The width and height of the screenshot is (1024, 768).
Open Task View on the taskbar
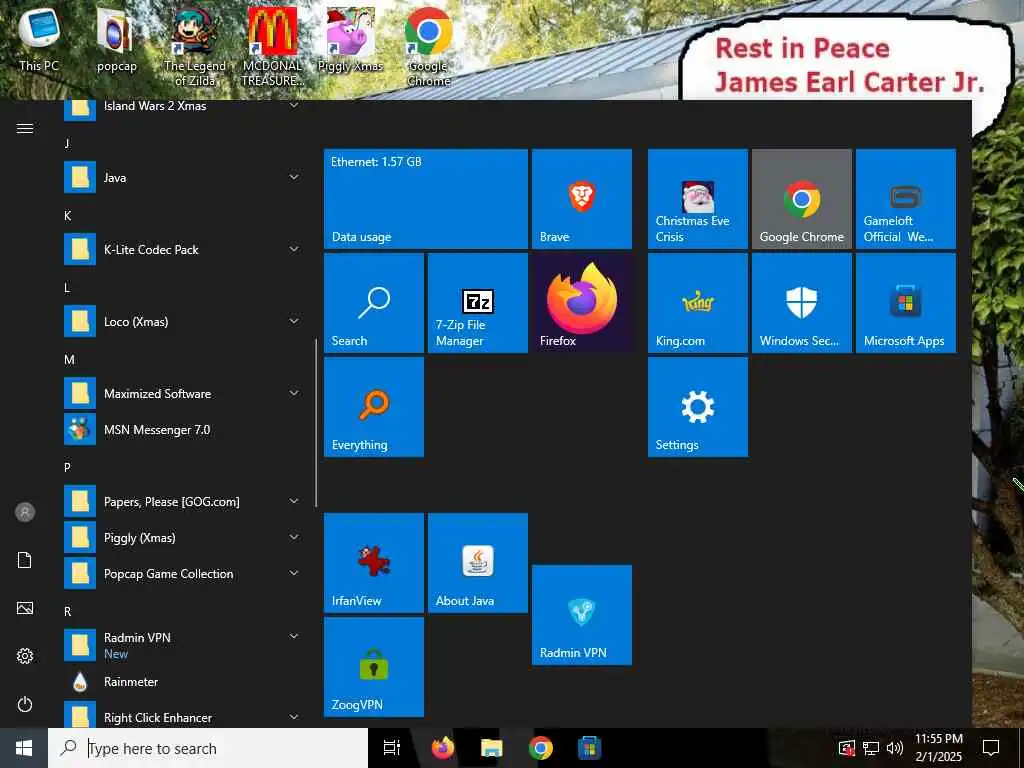392,748
